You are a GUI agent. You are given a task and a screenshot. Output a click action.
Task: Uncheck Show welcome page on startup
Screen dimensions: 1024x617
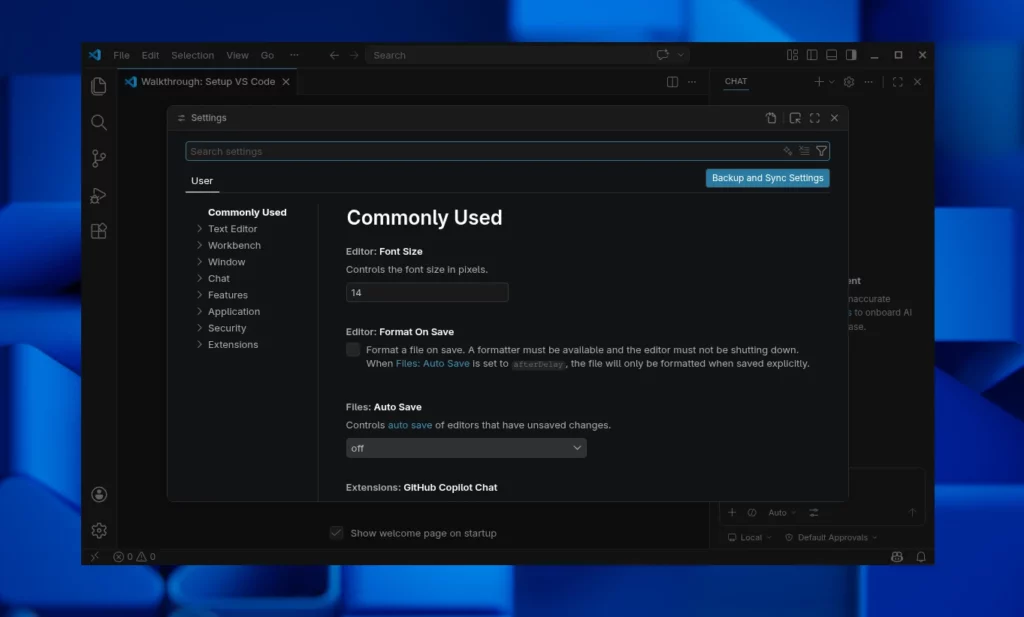pos(337,533)
